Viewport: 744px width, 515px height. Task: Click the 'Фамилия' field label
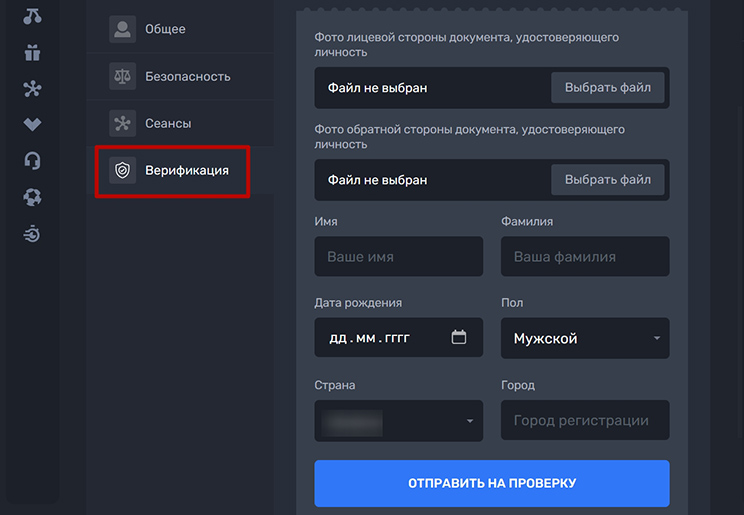click(x=527, y=221)
